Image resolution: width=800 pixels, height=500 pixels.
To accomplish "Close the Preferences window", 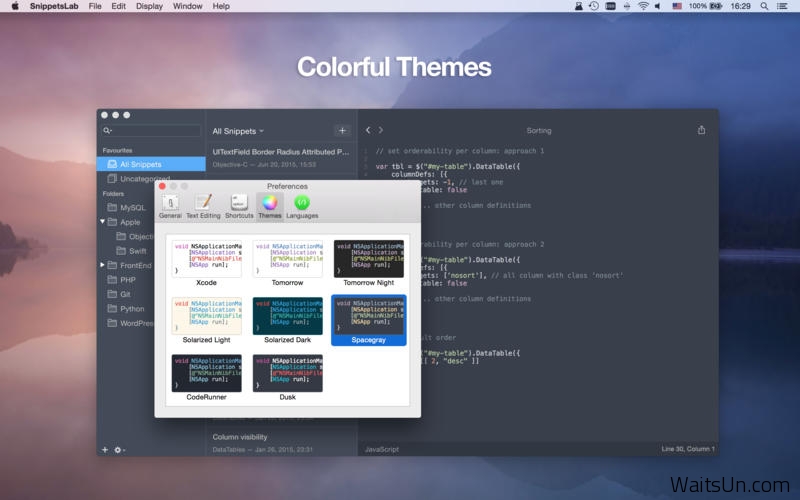I will point(162,186).
